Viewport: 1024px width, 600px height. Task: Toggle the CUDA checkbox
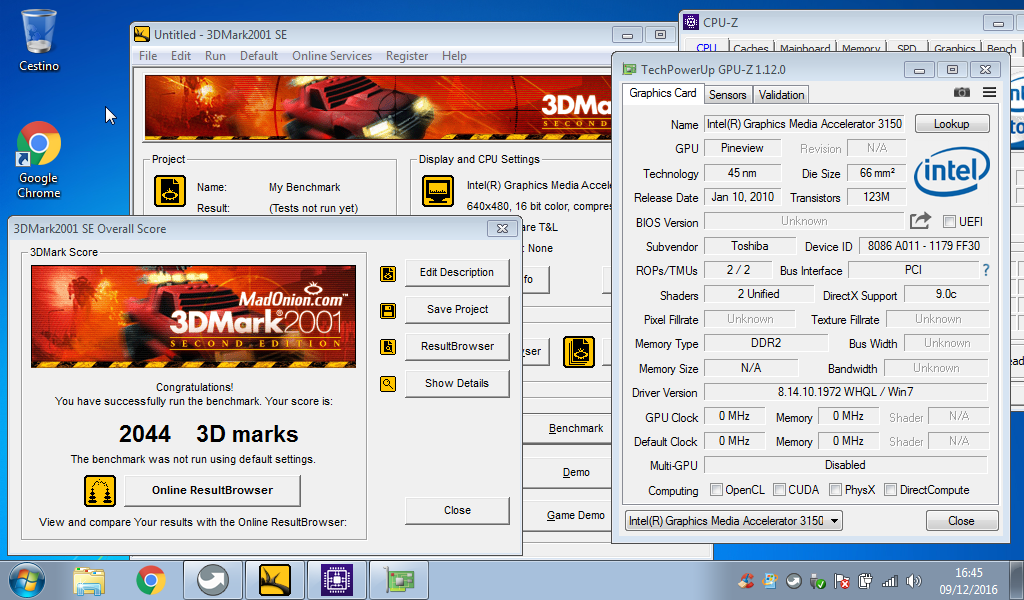[x=779, y=490]
